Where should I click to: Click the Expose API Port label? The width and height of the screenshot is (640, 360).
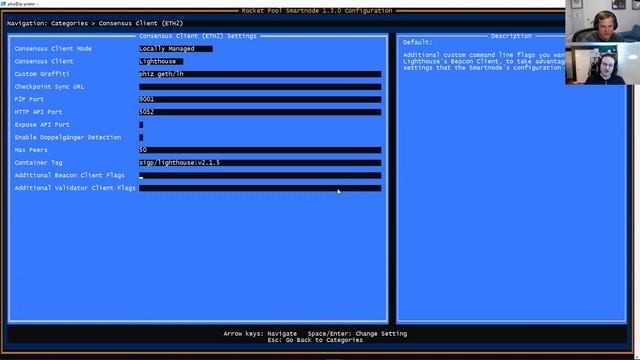[x=42, y=124]
